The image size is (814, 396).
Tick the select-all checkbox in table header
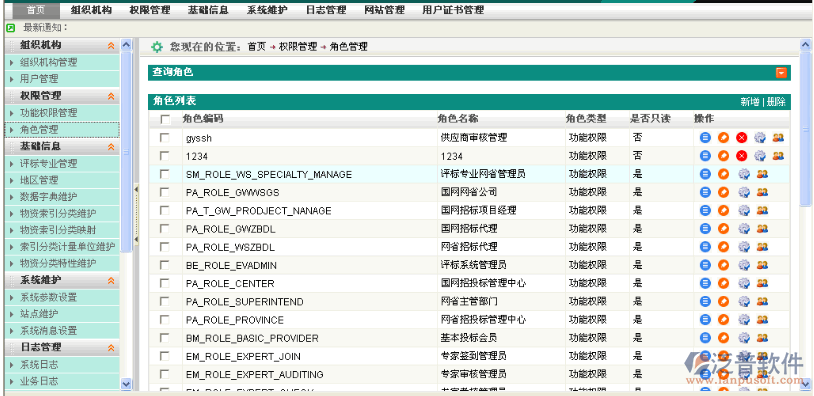(165, 119)
